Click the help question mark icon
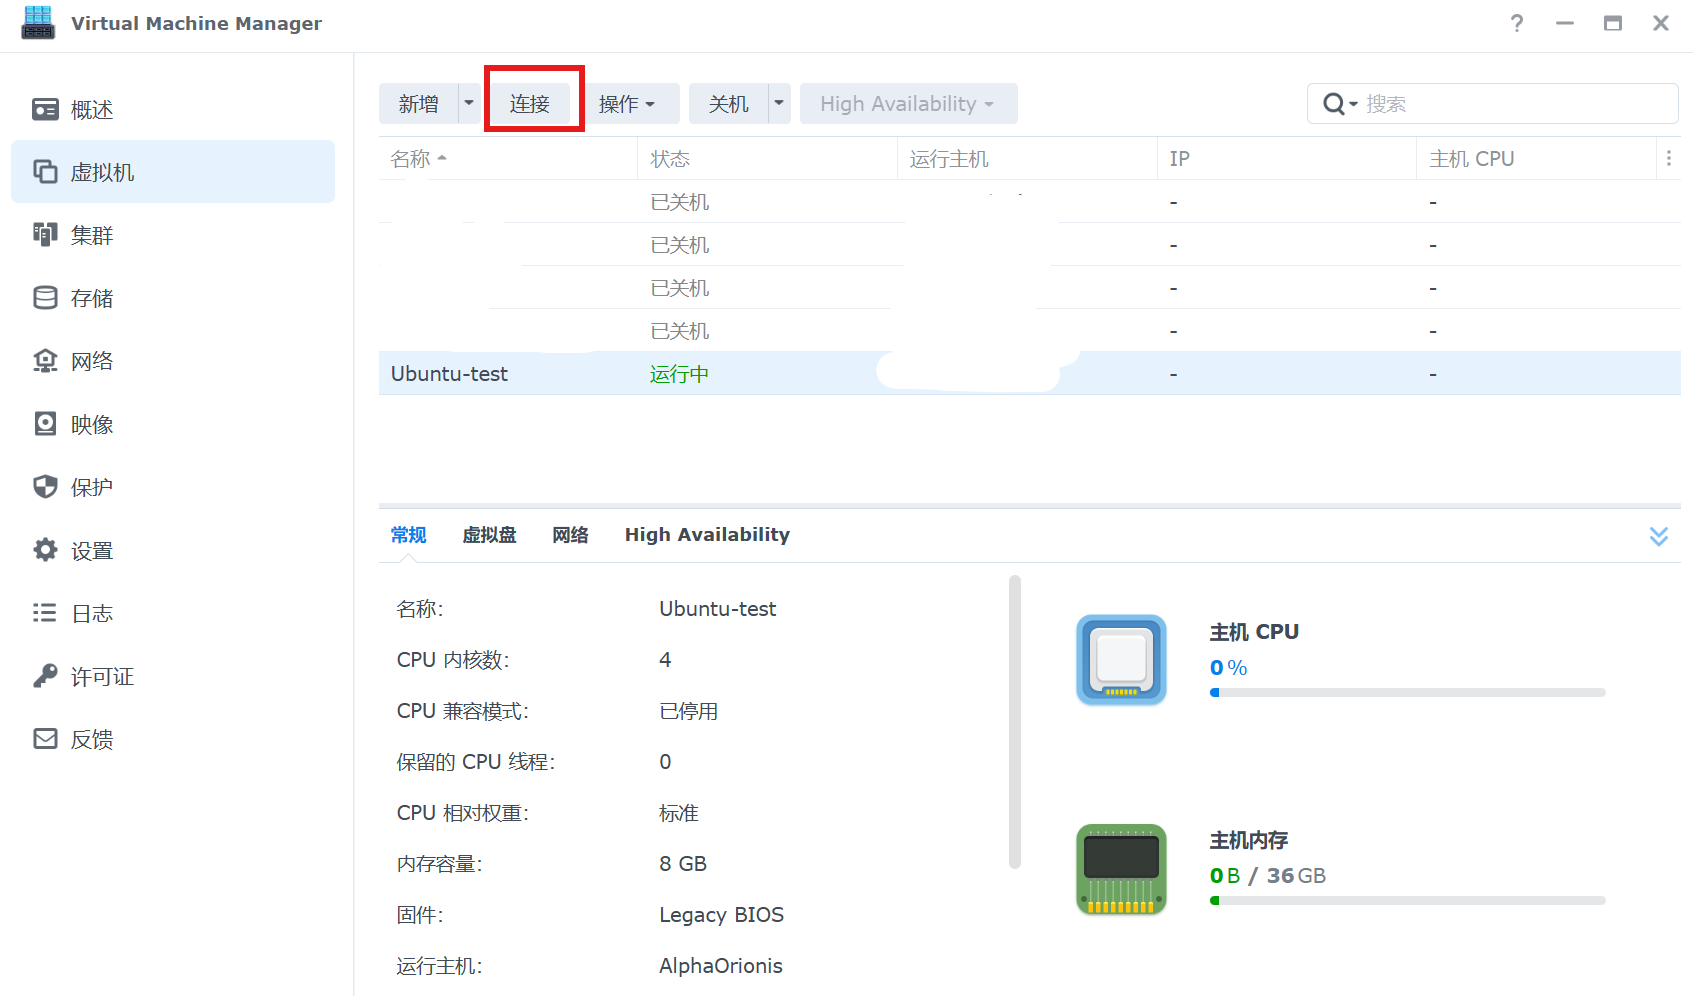This screenshot has width=1693, height=996. 1516,23
